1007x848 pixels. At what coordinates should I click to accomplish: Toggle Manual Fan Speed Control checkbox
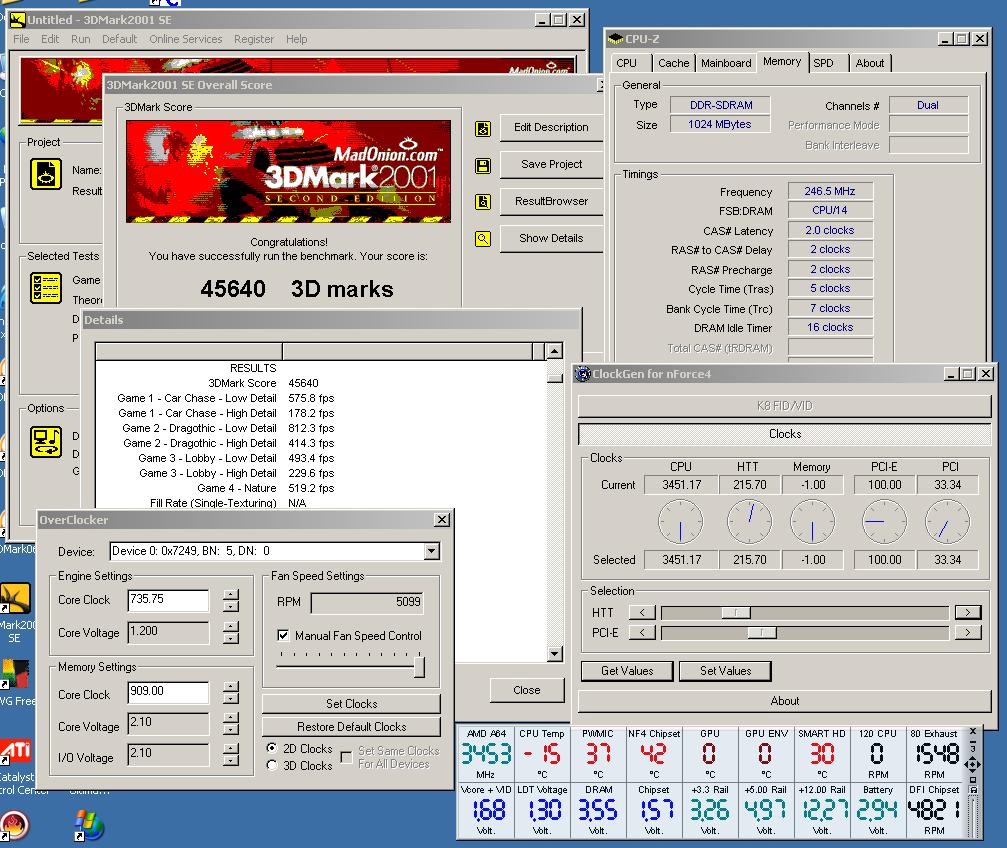point(283,635)
